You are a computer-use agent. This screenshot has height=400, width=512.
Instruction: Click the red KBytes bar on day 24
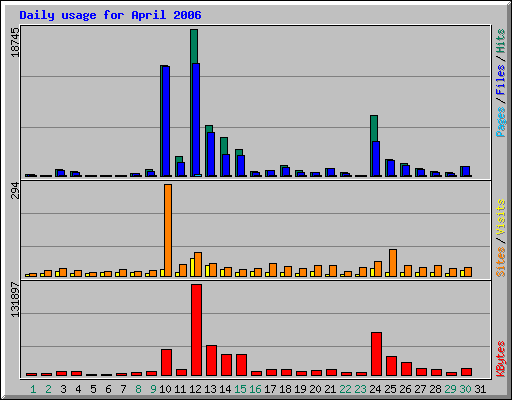coord(376,354)
